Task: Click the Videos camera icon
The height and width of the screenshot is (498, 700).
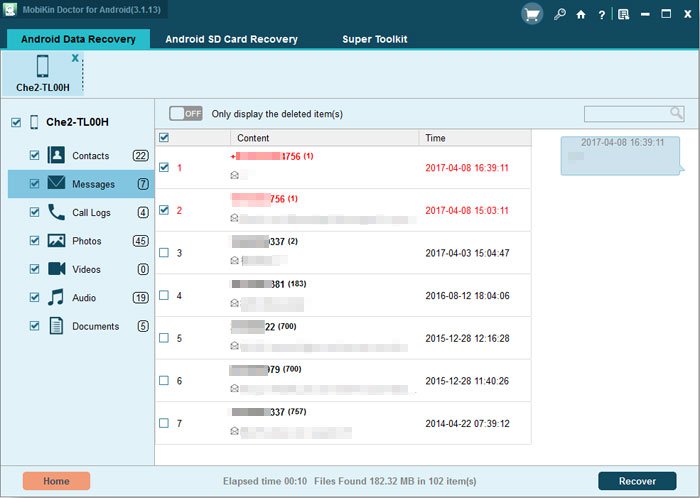Action: [56, 269]
